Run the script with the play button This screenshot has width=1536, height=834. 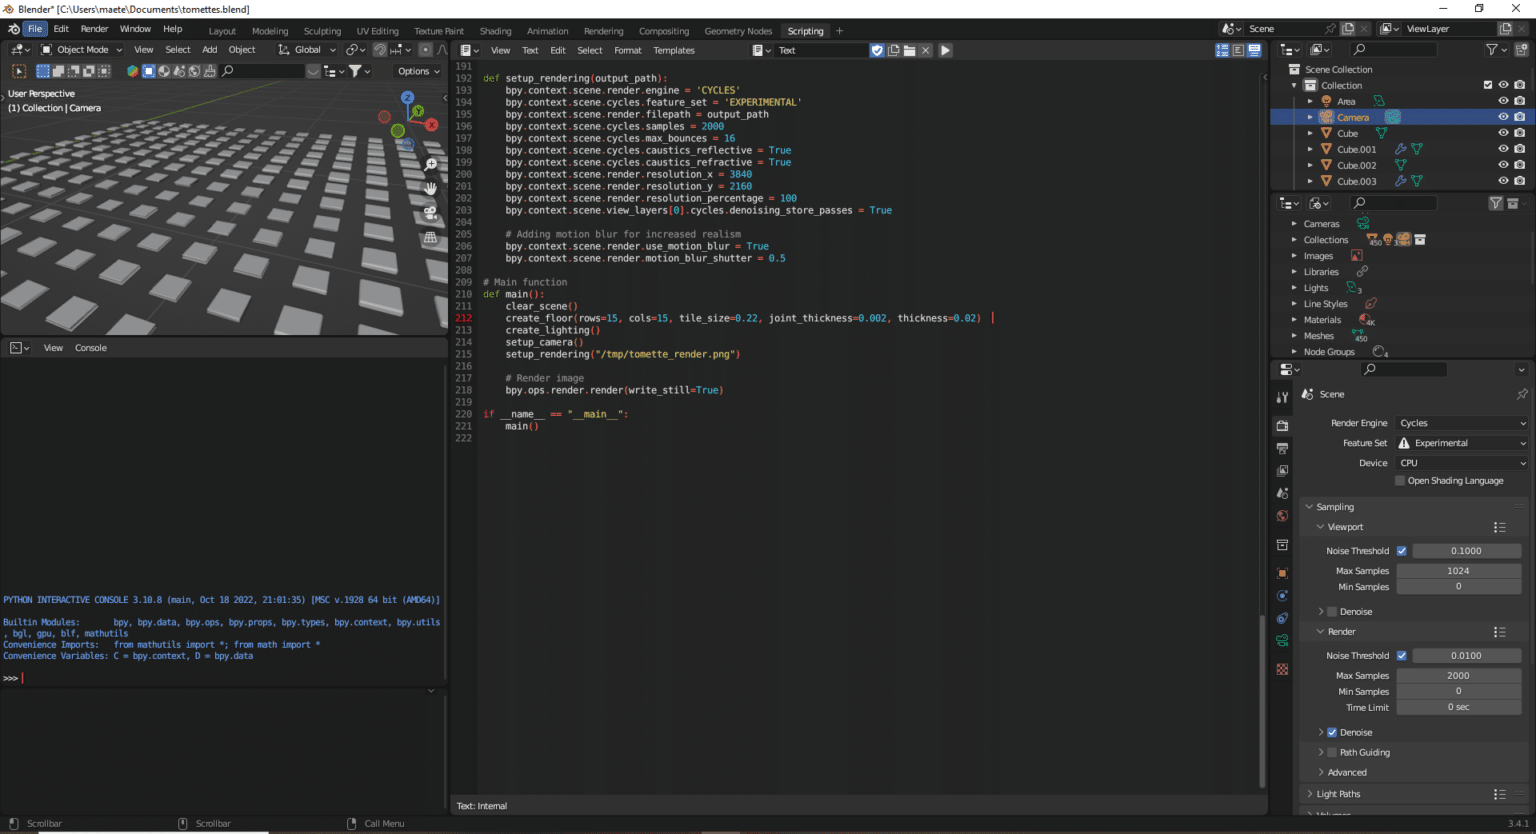tap(945, 50)
